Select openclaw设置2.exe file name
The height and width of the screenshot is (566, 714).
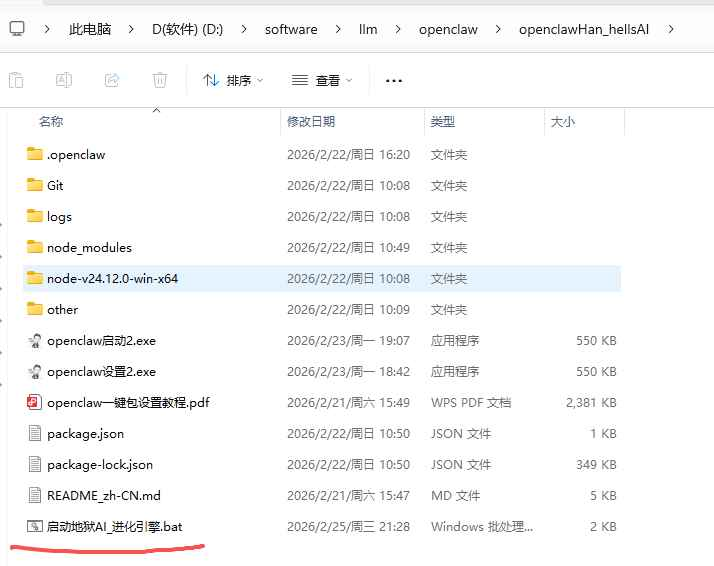point(102,372)
